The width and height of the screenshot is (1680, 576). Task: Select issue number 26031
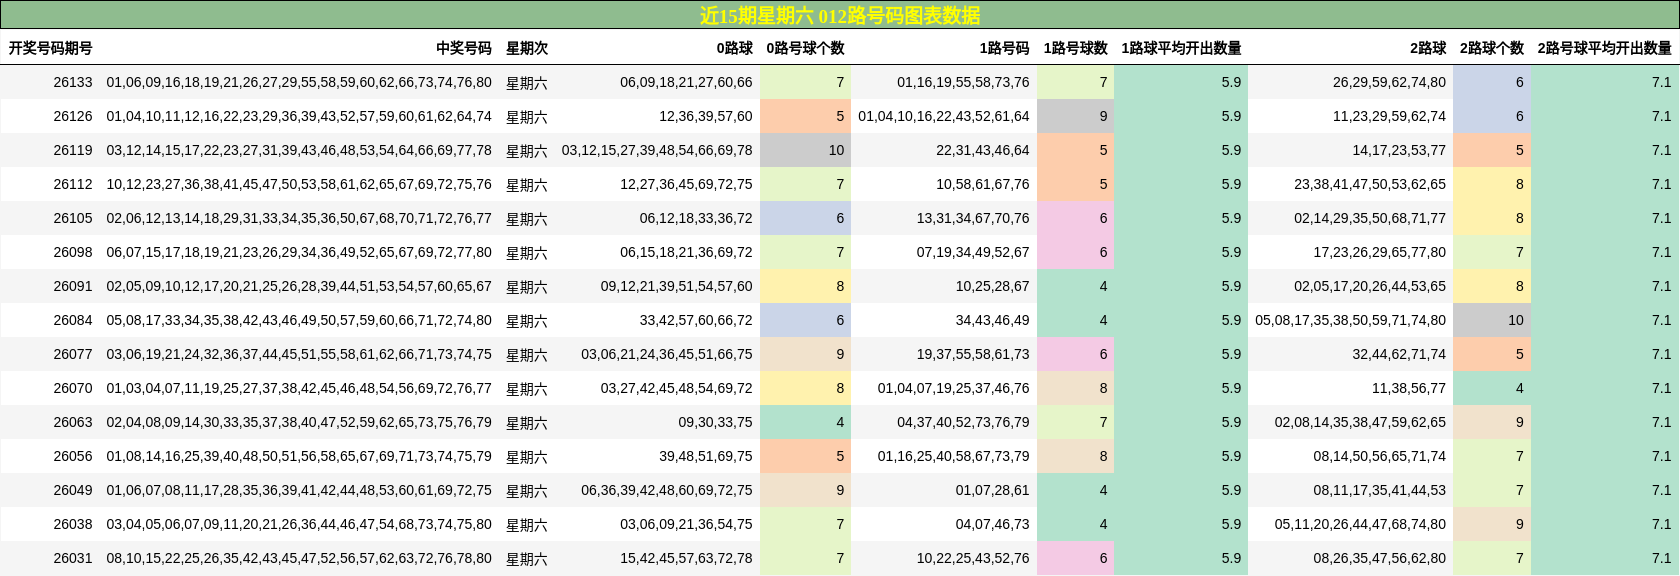(x=73, y=558)
